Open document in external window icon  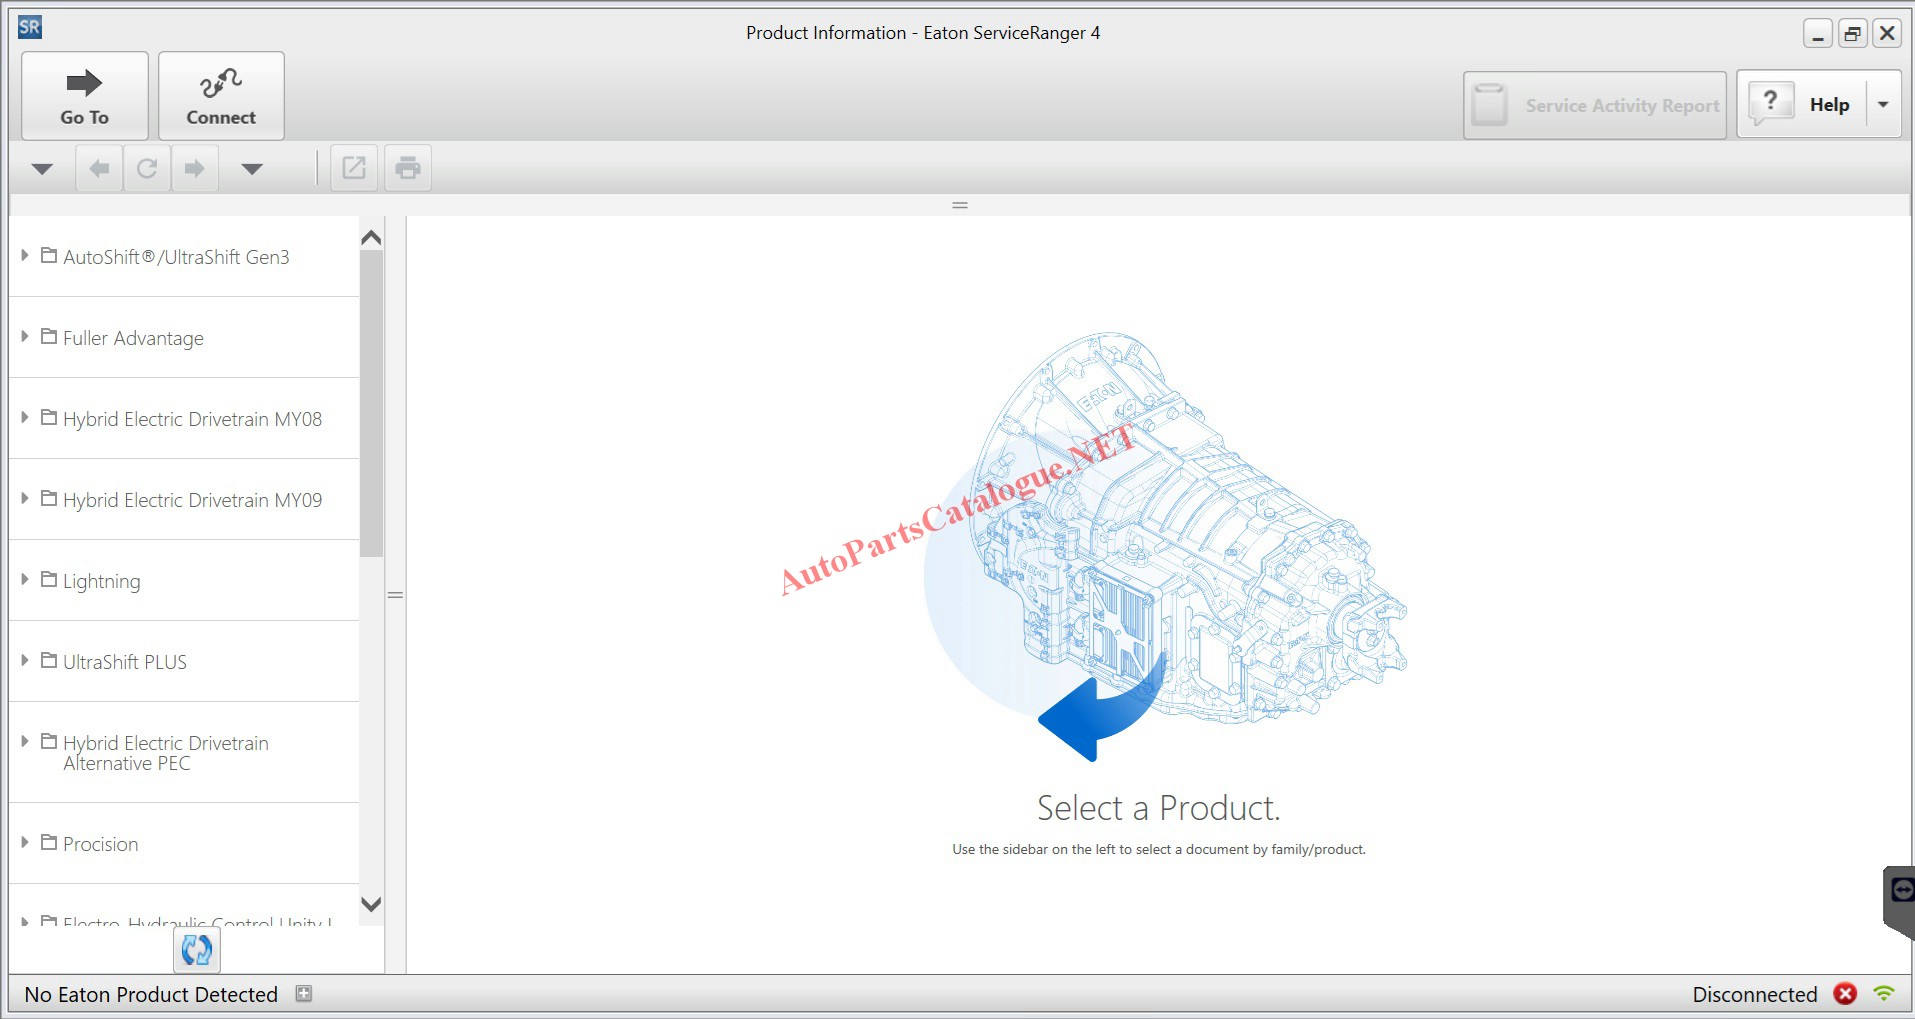pyautogui.click(x=354, y=168)
